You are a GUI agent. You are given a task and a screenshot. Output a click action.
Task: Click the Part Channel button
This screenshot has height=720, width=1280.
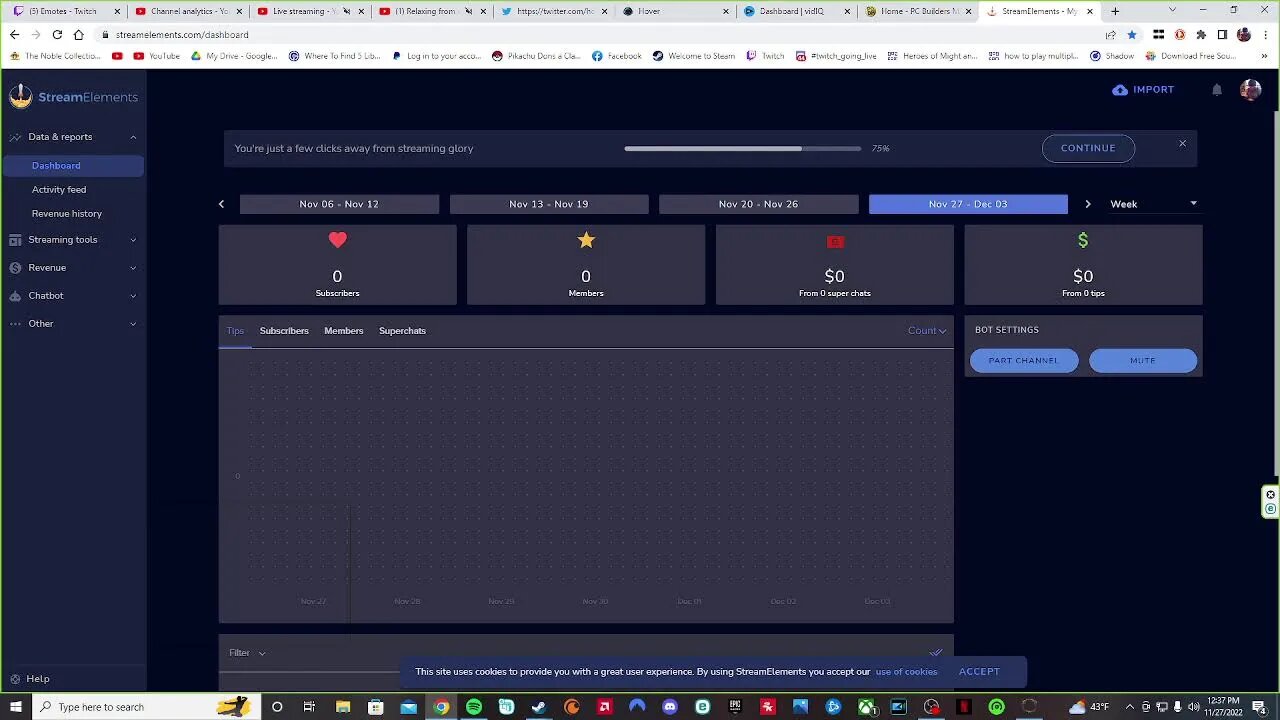pyautogui.click(x=1024, y=360)
